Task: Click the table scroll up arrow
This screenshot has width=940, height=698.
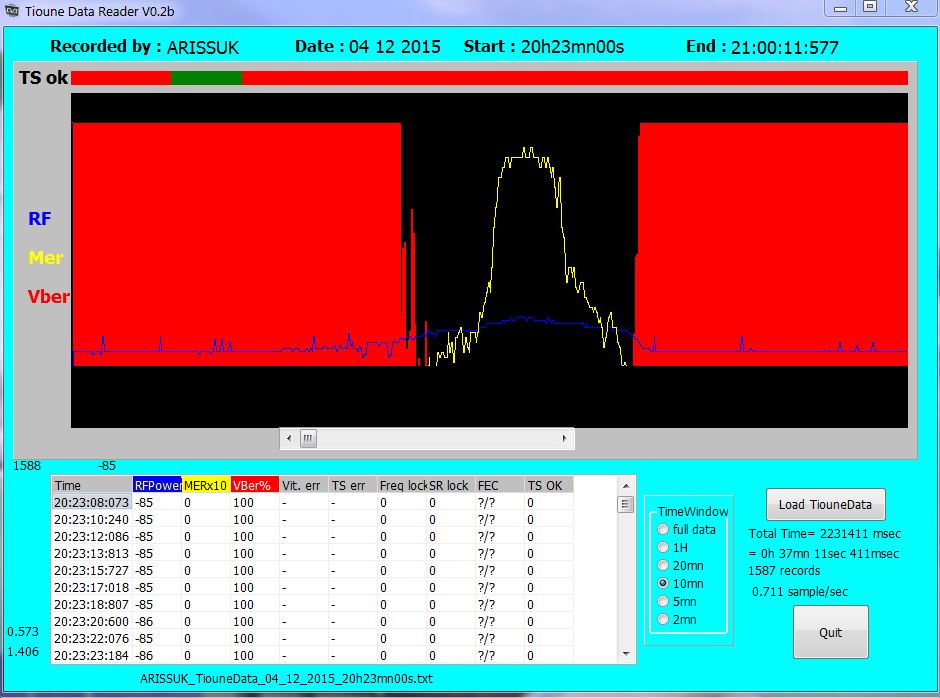Action: pos(625,486)
